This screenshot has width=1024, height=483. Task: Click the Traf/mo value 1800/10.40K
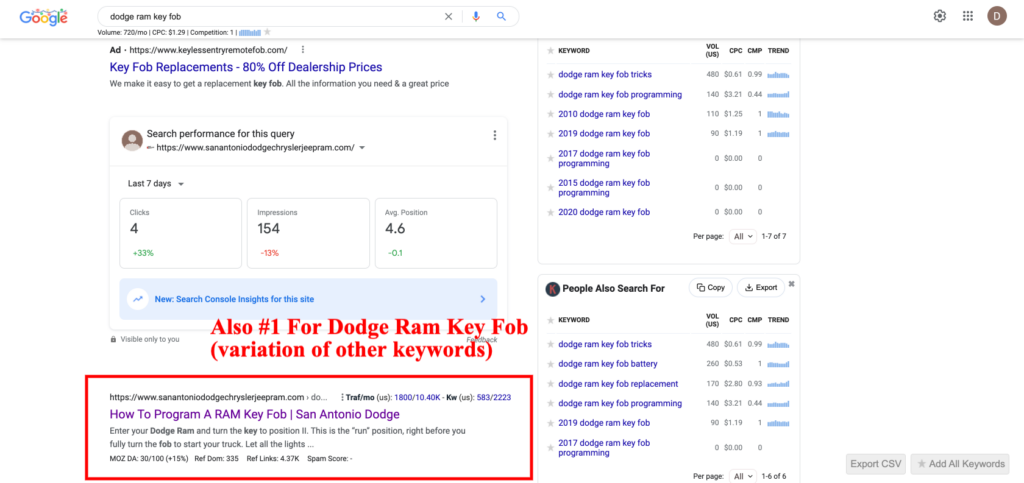(417, 397)
